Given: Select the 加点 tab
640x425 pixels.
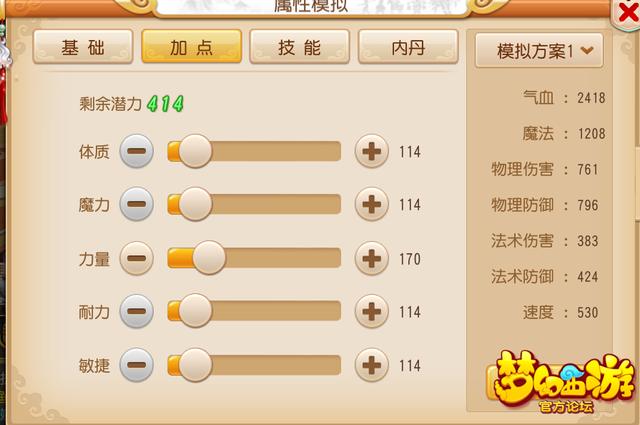Looking at the screenshot, I should point(191,47).
